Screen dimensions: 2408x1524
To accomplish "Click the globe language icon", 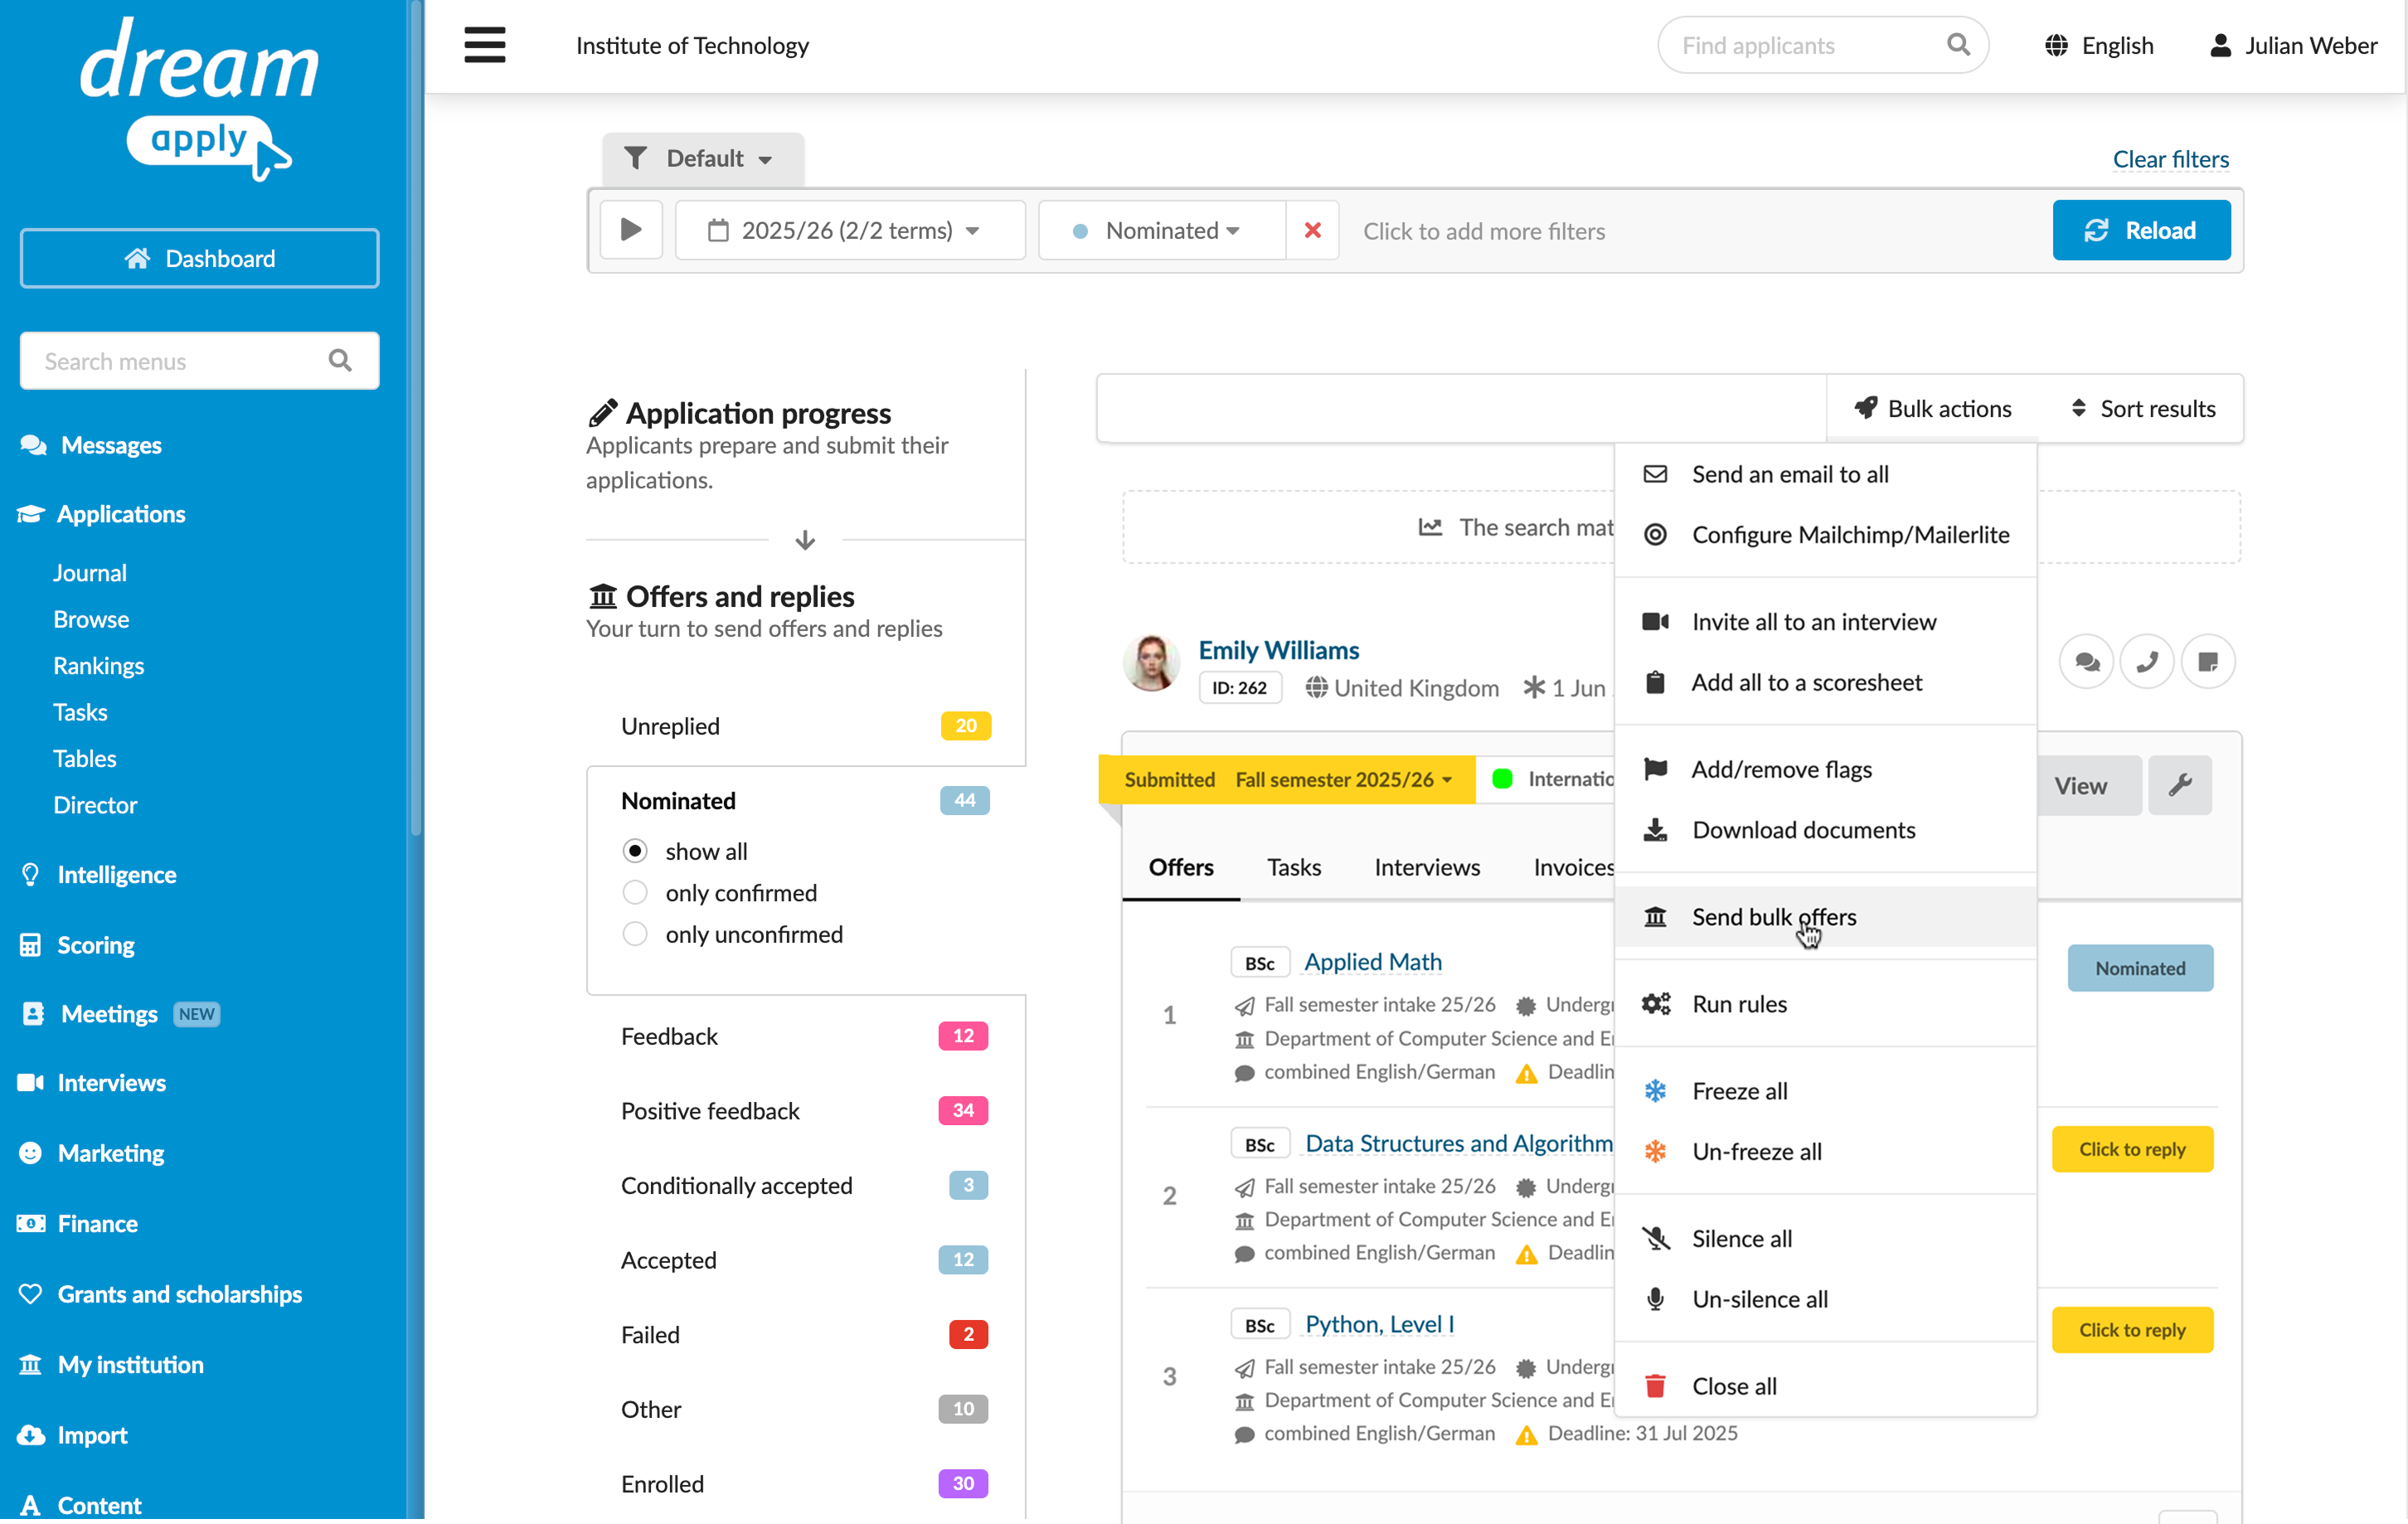I will click(x=2055, y=45).
